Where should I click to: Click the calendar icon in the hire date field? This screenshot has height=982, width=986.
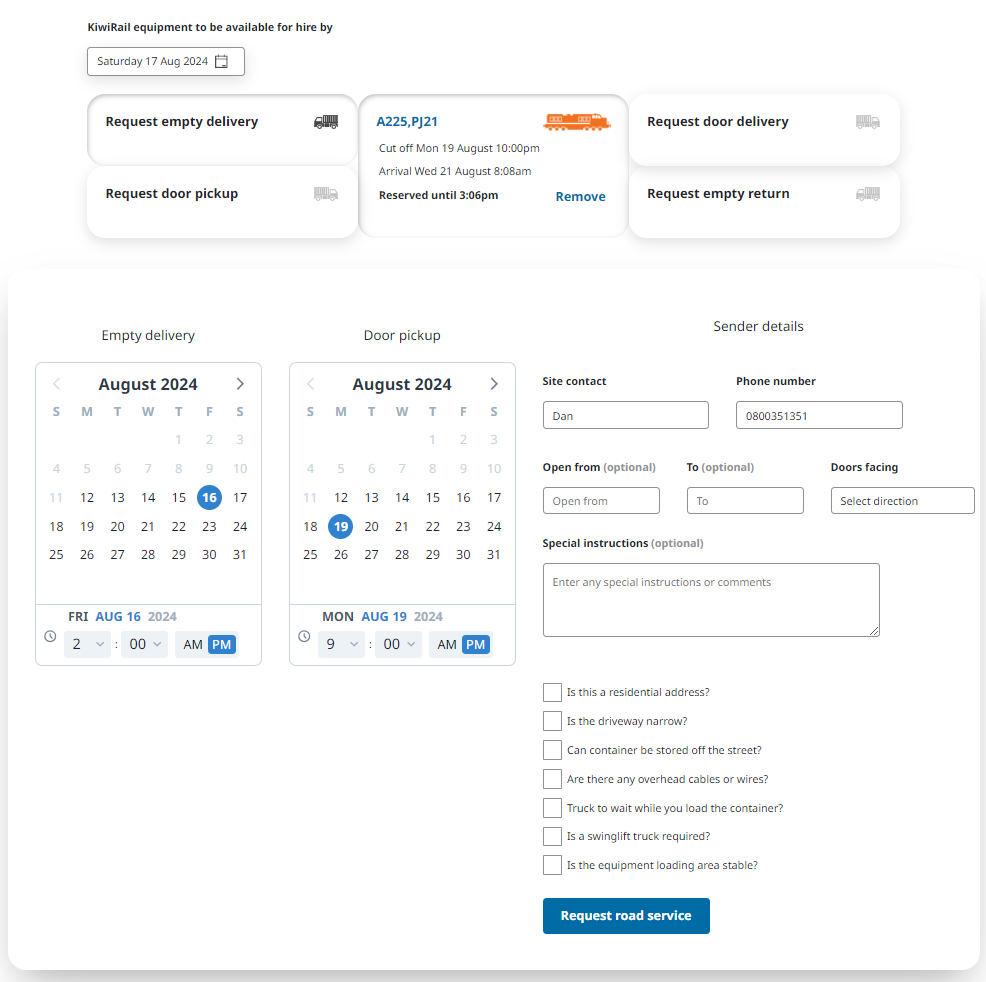[x=222, y=62]
